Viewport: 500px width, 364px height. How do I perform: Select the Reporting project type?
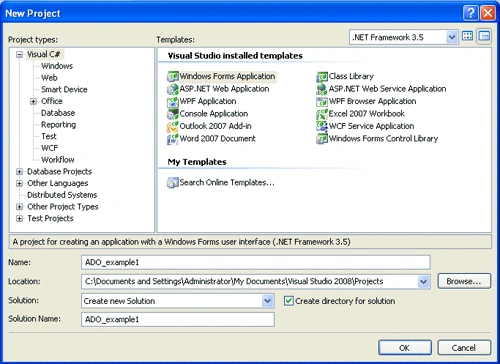[x=59, y=125]
